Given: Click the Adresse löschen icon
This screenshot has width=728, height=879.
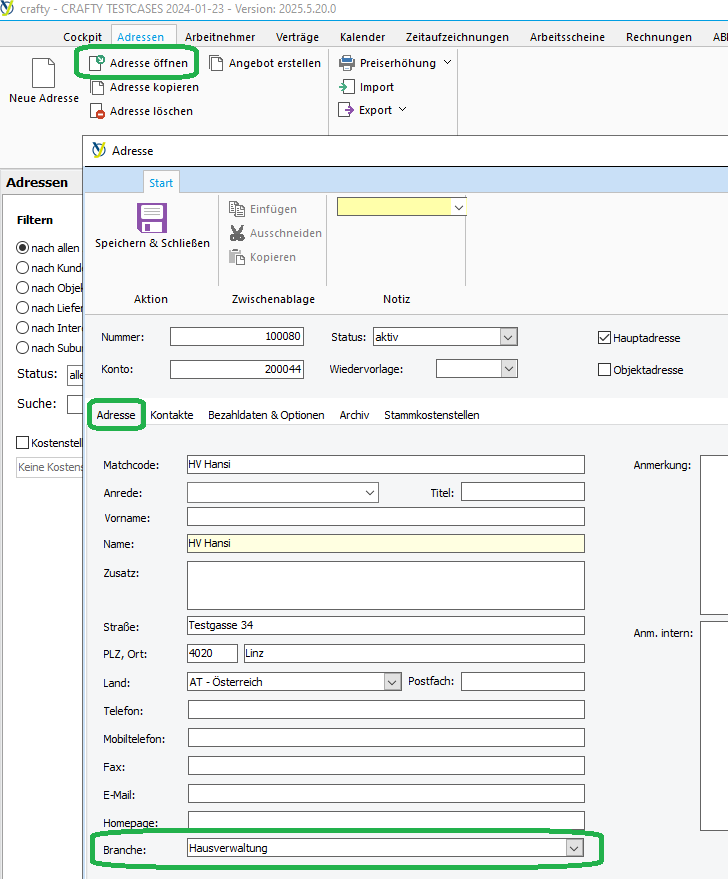Looking at the screenshot, I should click(x=98, y=111).
